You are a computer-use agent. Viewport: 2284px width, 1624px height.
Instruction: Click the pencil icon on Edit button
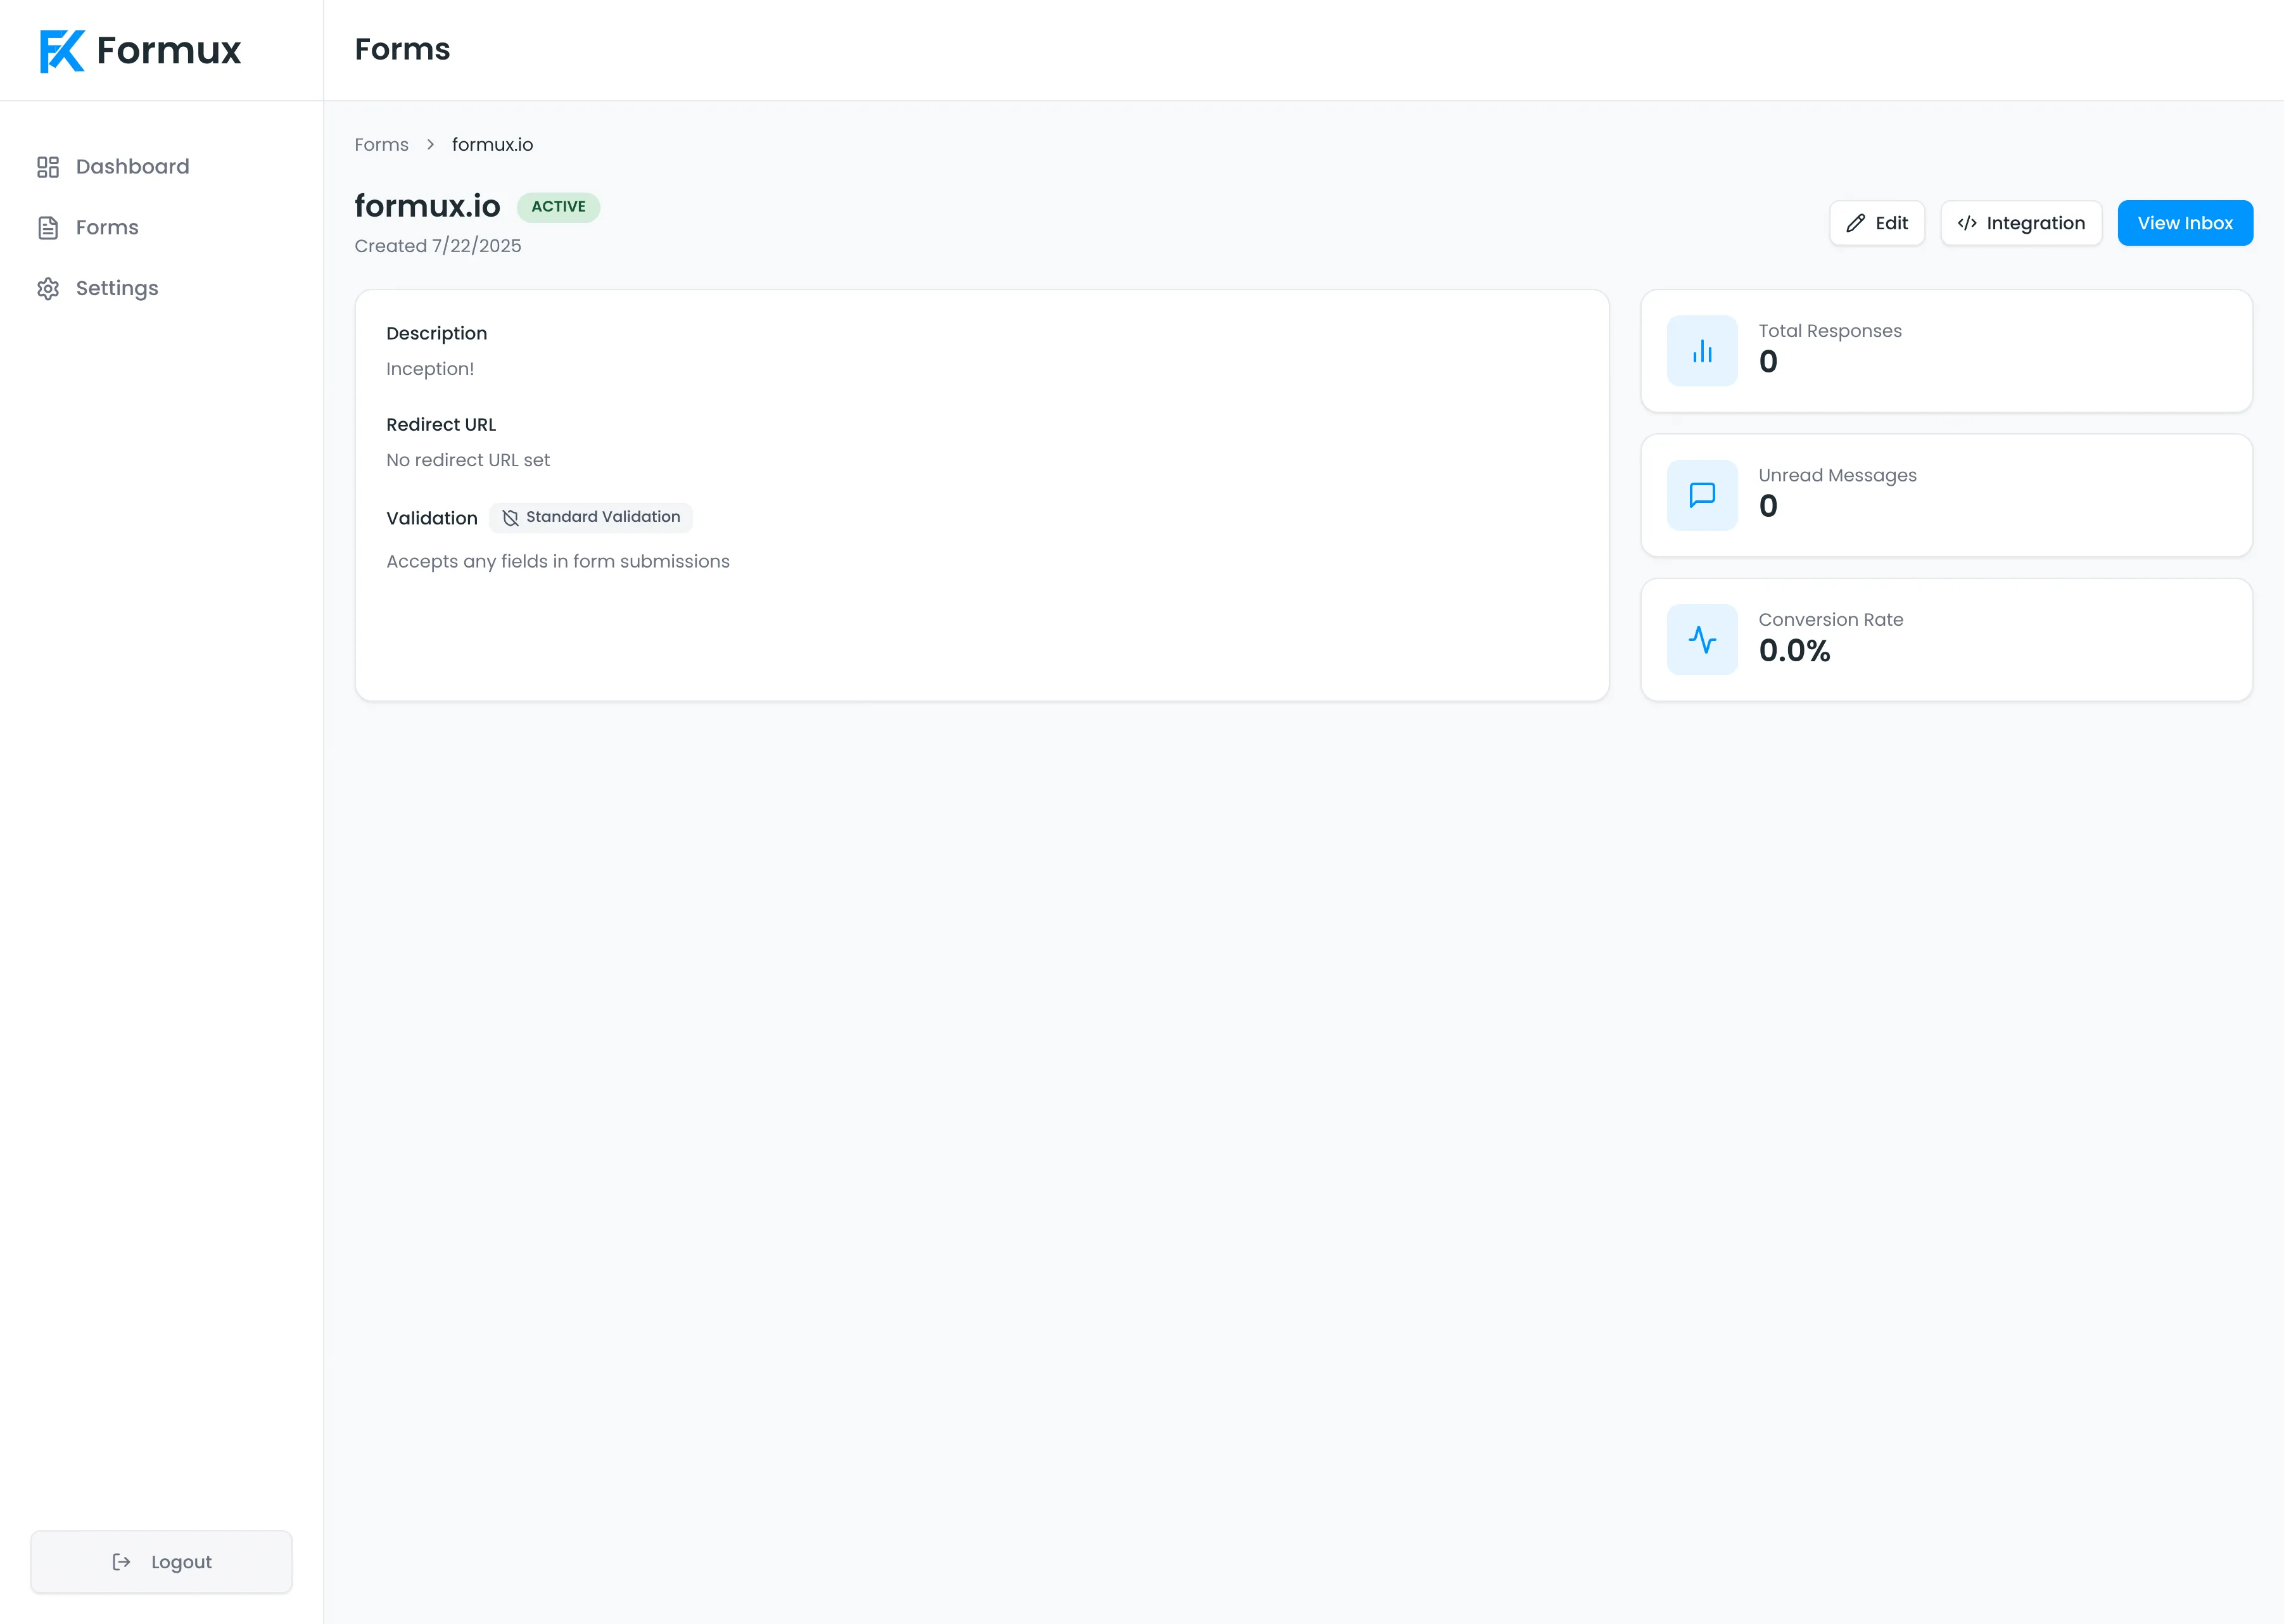click(1856, 223)
